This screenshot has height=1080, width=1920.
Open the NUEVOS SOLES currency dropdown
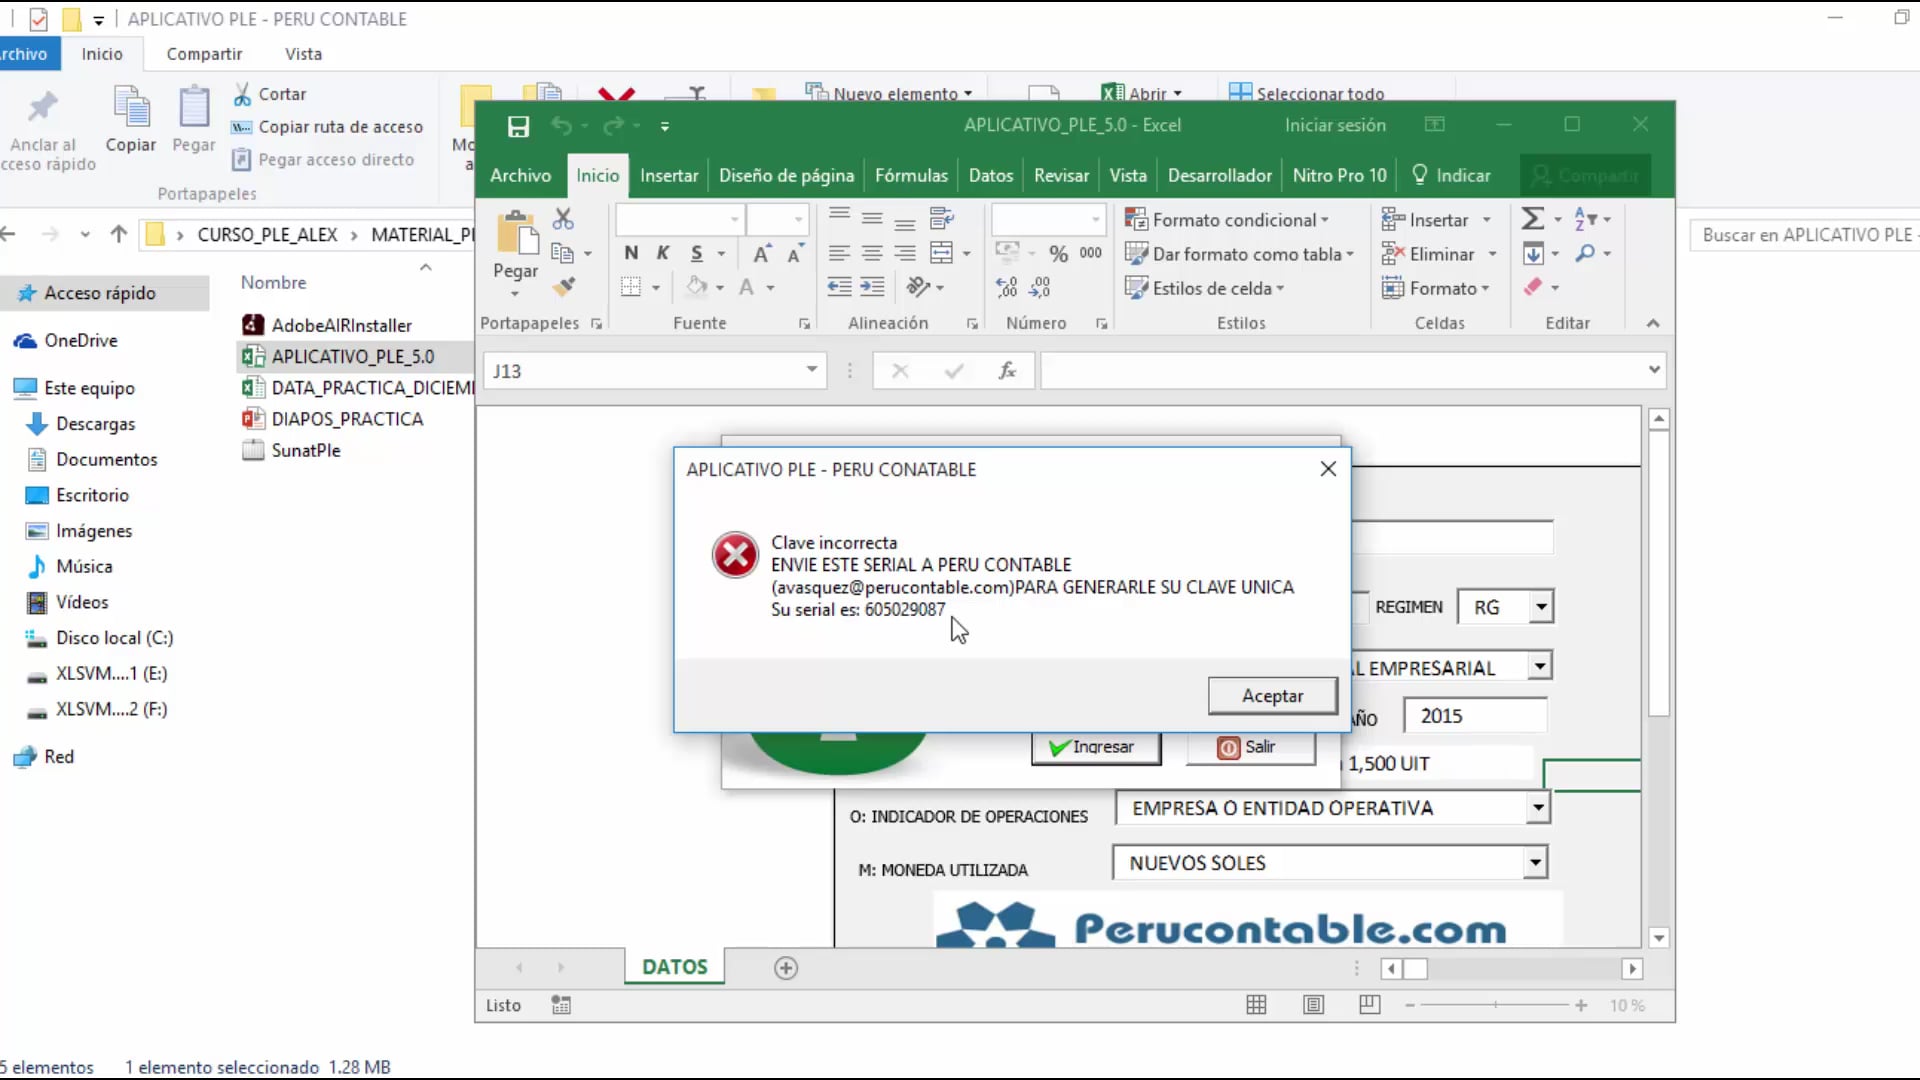coord(1534,863)
